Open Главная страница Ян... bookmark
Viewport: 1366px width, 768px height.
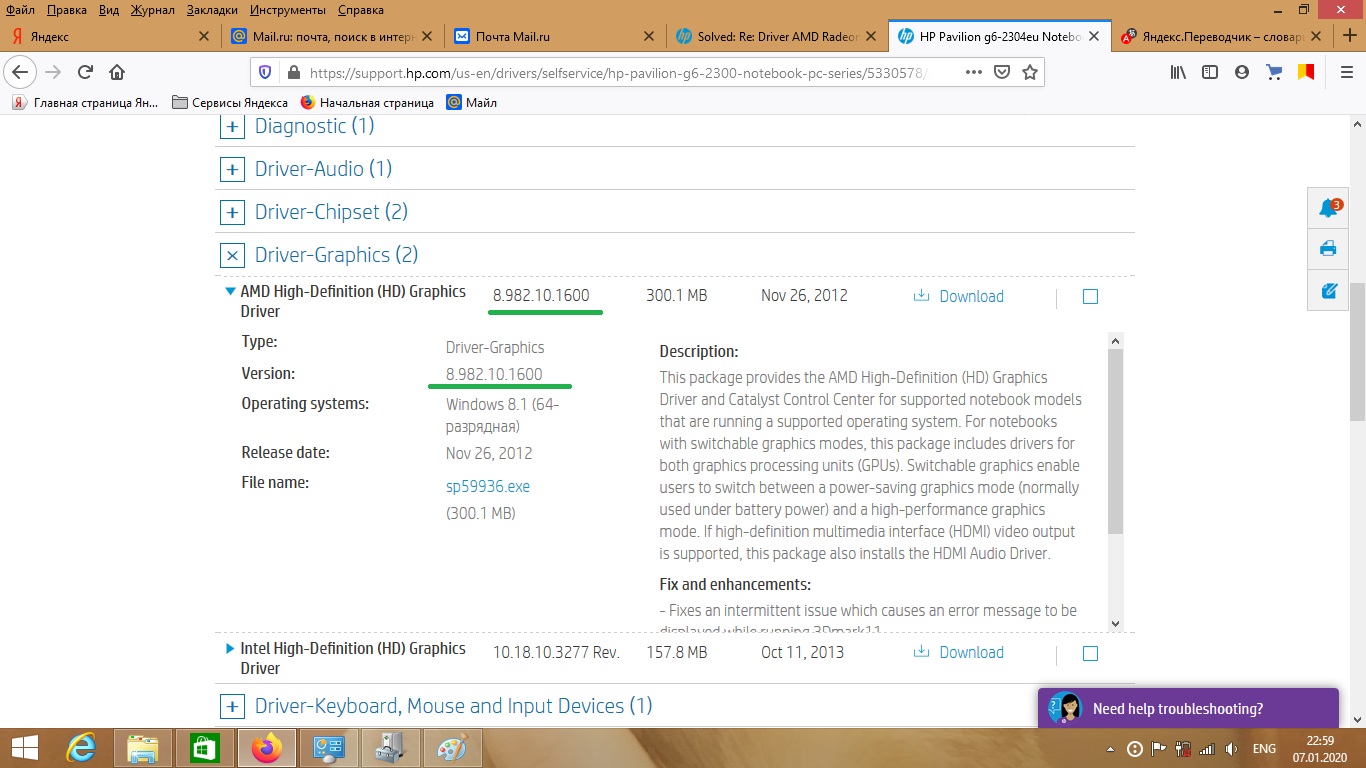pos(85,102)
